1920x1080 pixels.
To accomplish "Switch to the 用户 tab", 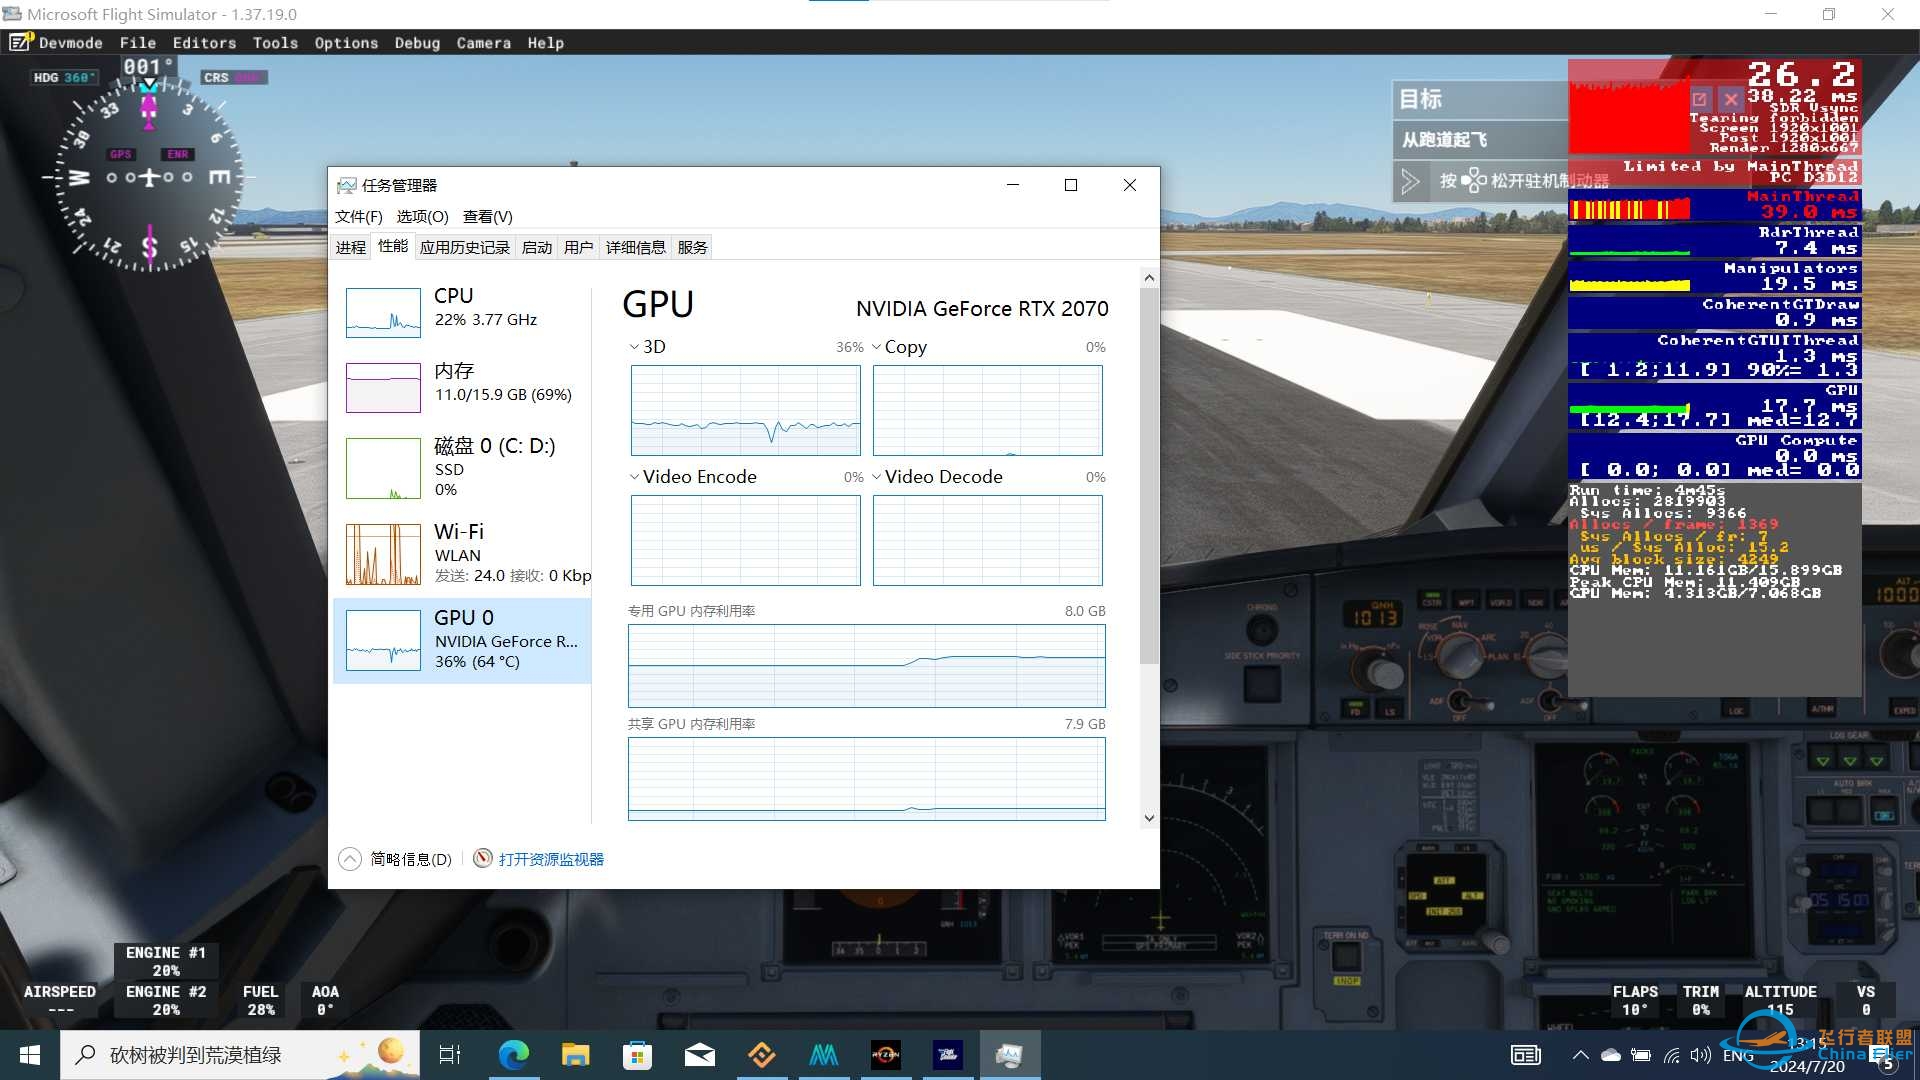I will coord(578,247).
